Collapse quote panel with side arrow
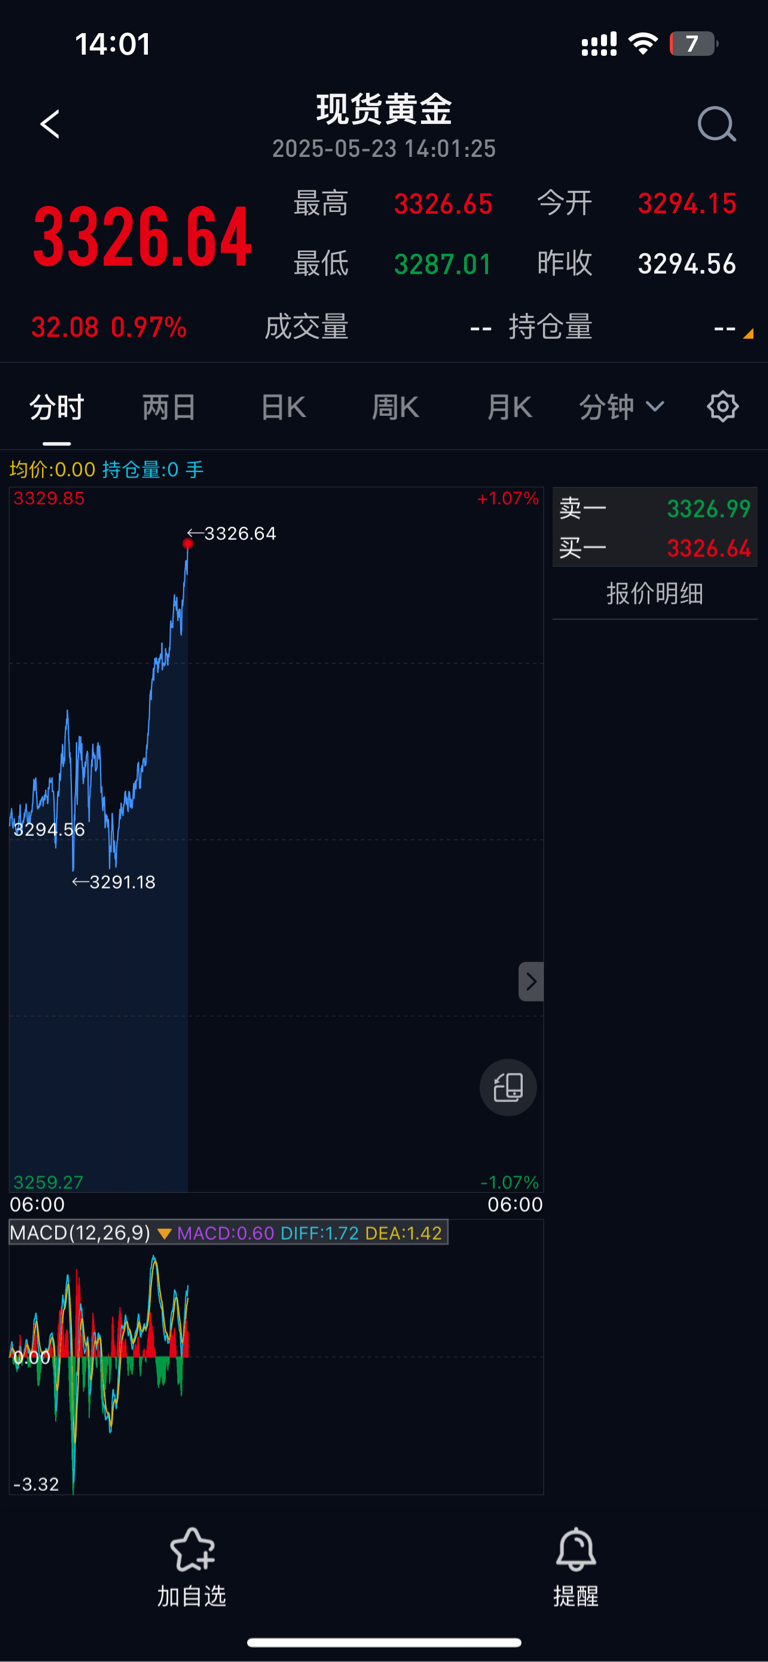Viewport: 768px width, 1662px height. 531,982
